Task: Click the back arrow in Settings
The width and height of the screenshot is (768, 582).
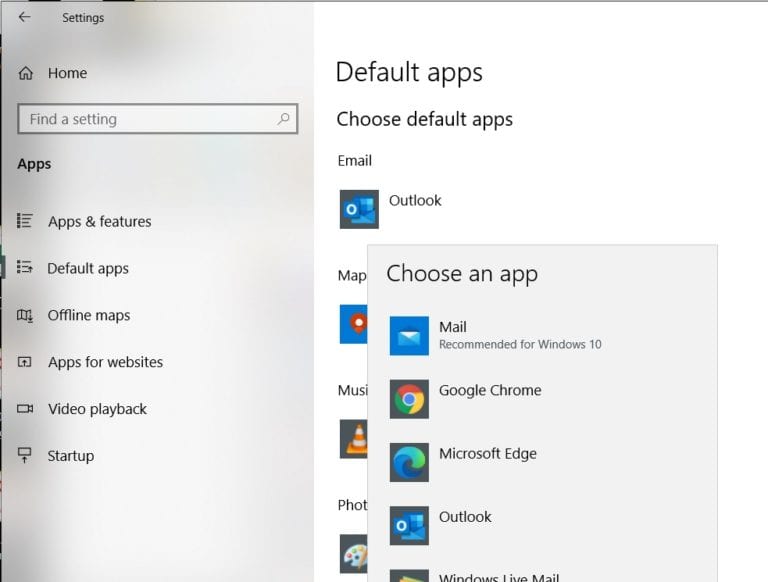Action: pyautogui.click(x=24, y=17)
